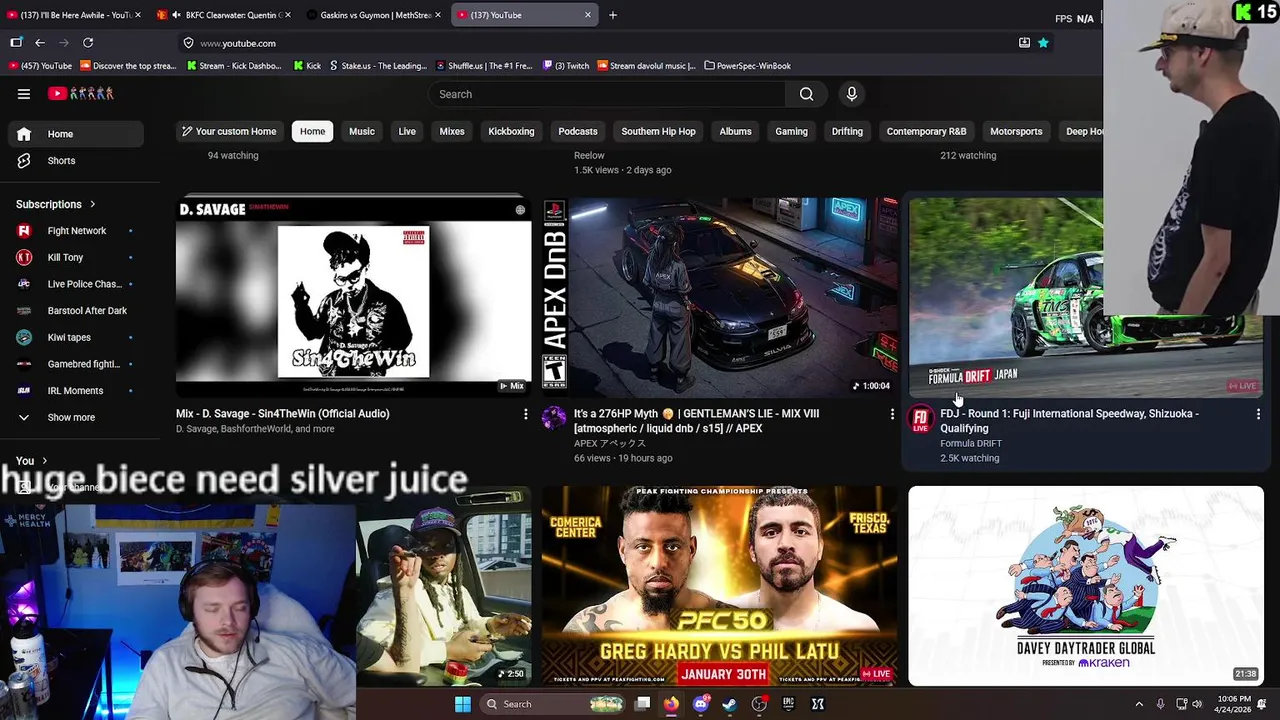This screenshot has height=720, width=1280.
Task: Select the Mixes filter chip
Action: point(452,131)
